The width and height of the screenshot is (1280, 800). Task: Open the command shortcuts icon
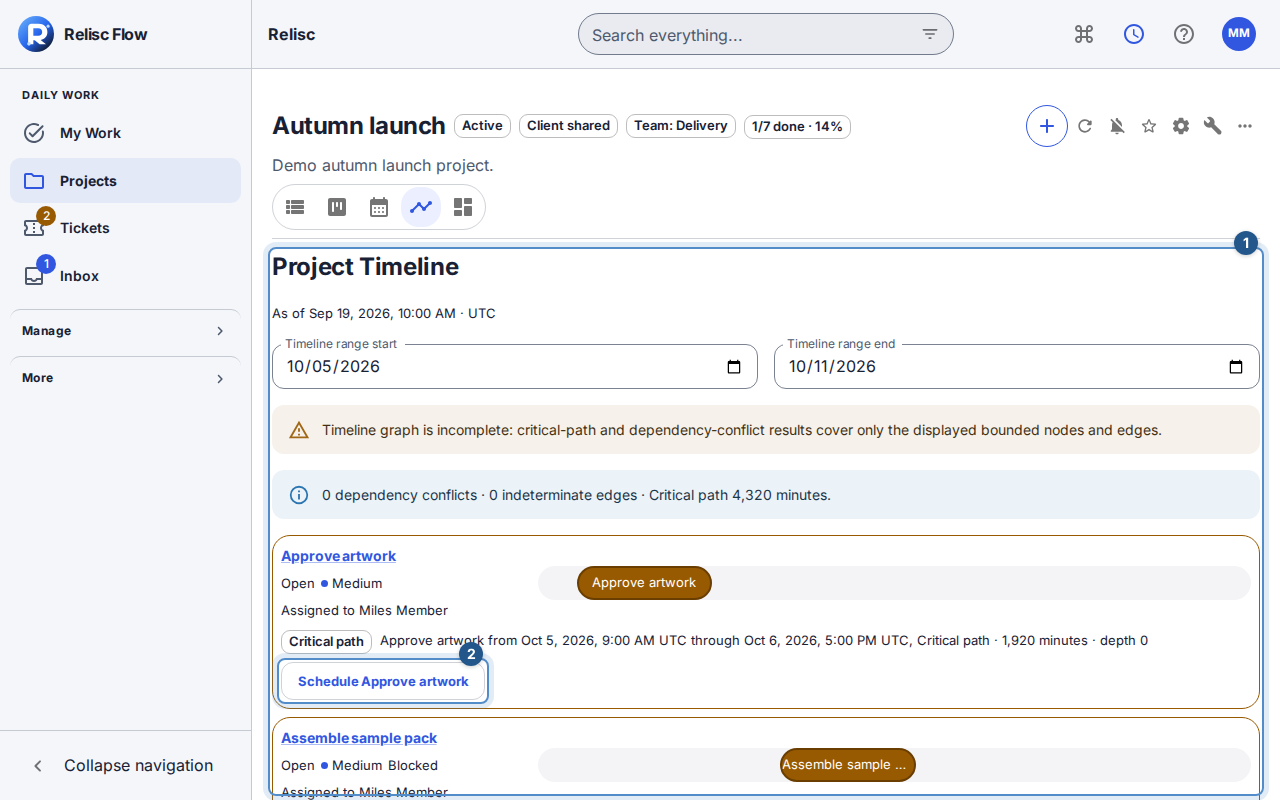[1084, 34]
